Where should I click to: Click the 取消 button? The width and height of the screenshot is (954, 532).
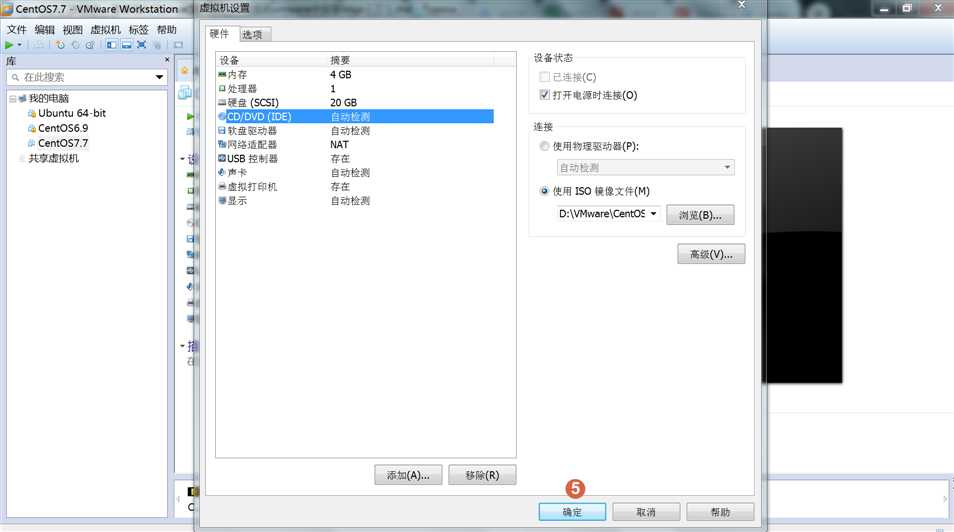pyautogui.click(x=646, y=513)
